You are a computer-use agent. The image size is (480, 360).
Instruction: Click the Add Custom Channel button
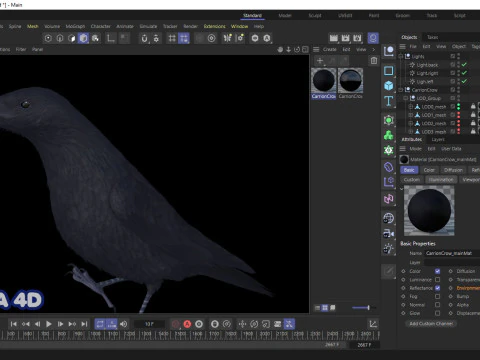click(431, 323)
